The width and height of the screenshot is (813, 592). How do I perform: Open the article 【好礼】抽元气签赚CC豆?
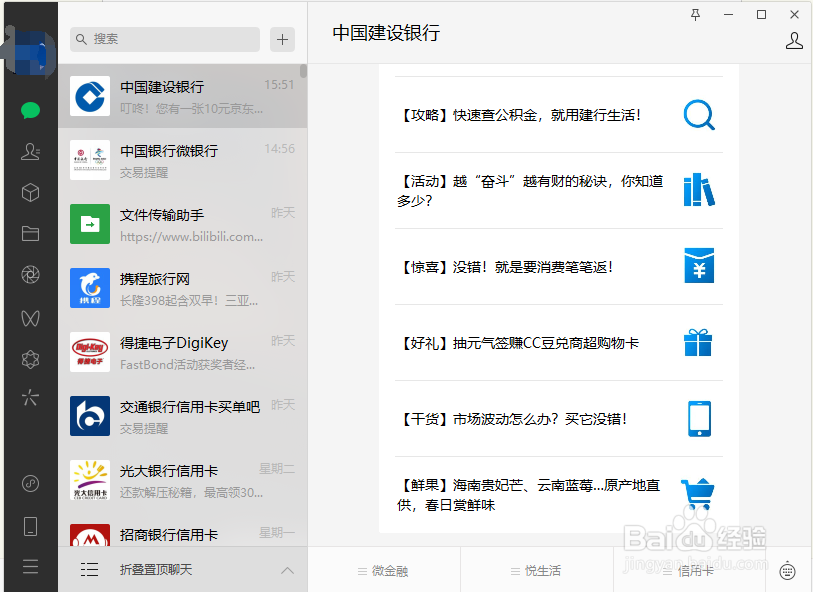(558, 343)
